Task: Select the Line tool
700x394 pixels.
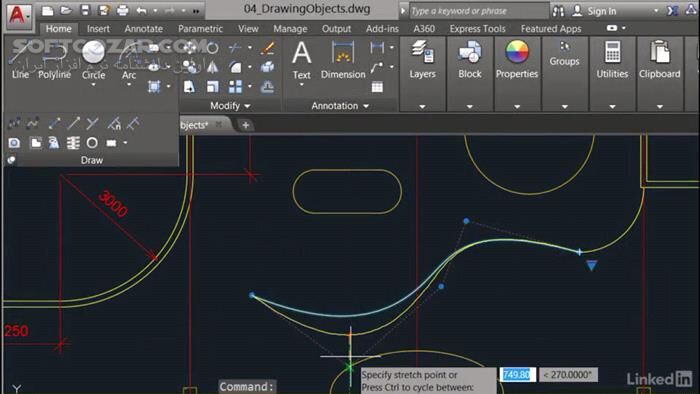Action: point(20,61)
